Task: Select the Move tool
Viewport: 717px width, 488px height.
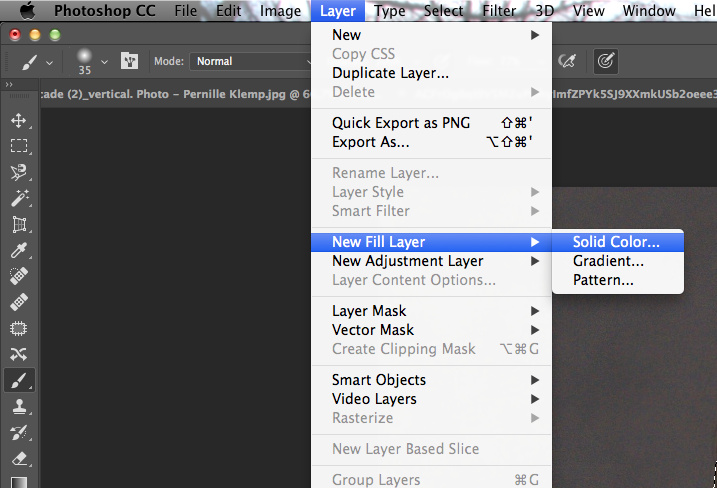Action: tap(18, 120)
